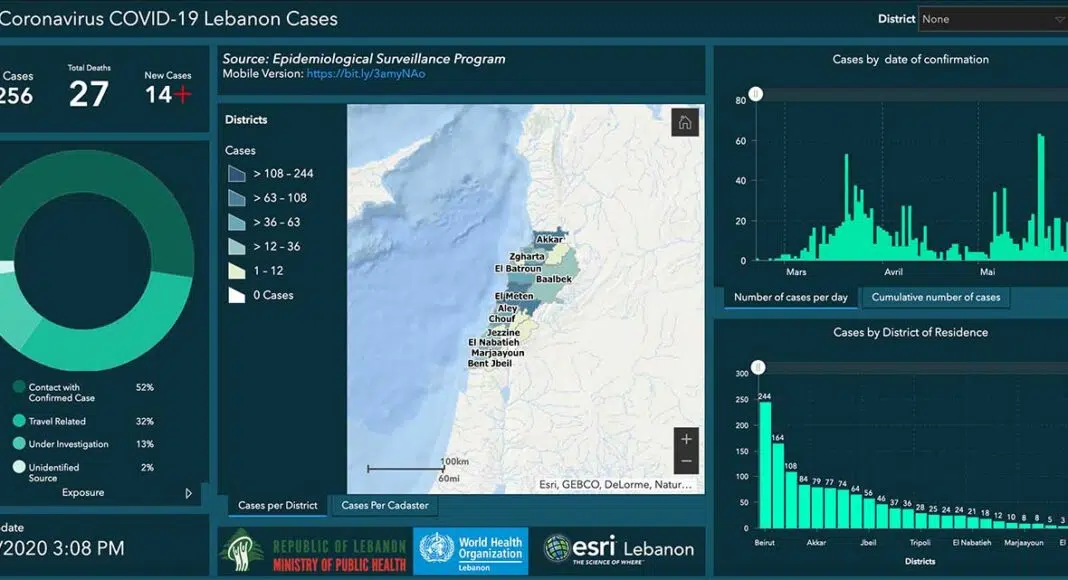Open the District filter dropdown
Viewport: 1068px width, 580px height.
tap(992, 19)
